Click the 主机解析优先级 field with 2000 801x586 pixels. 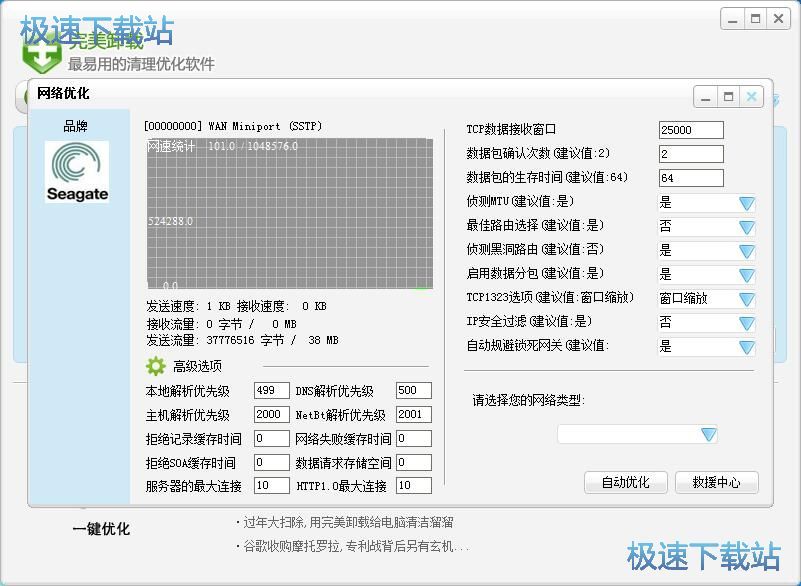[x=272, y=414]
